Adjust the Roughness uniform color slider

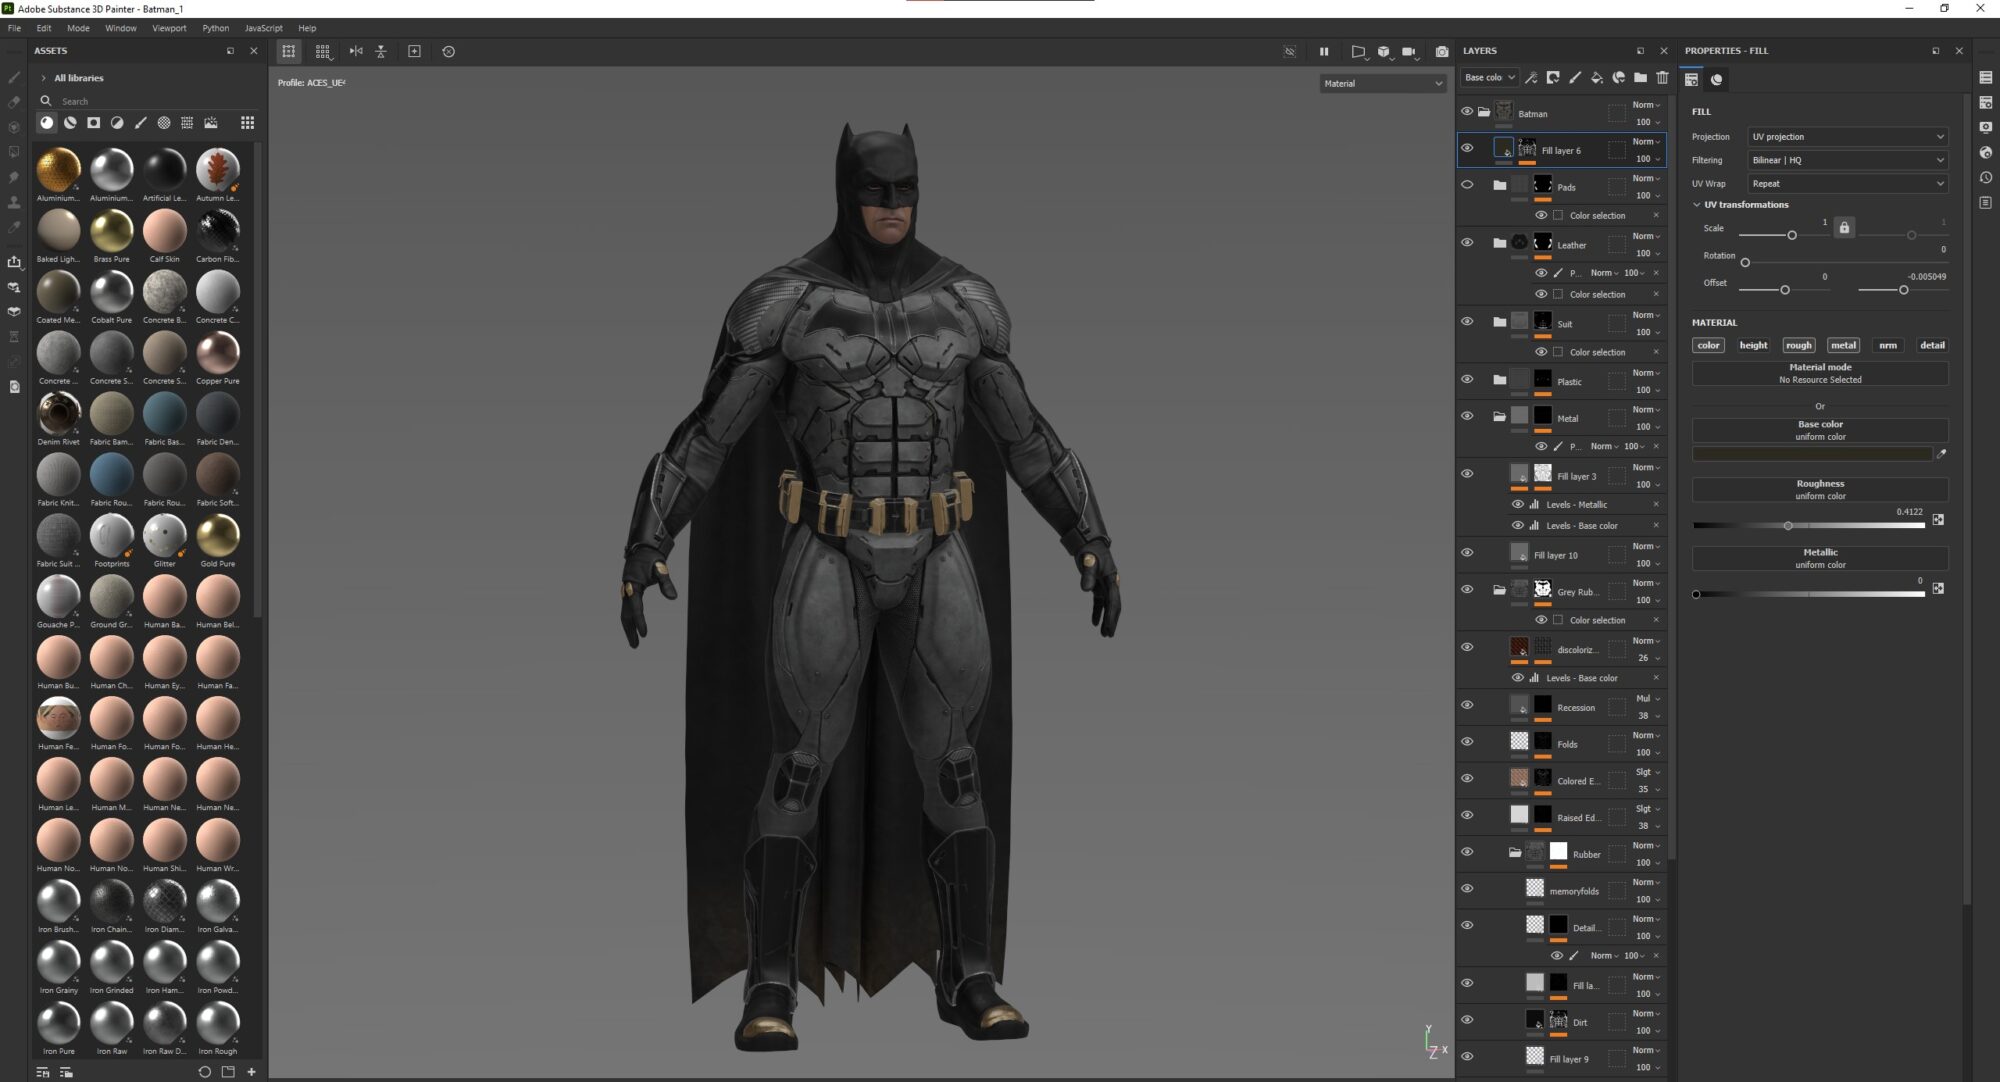(1788, 525)
